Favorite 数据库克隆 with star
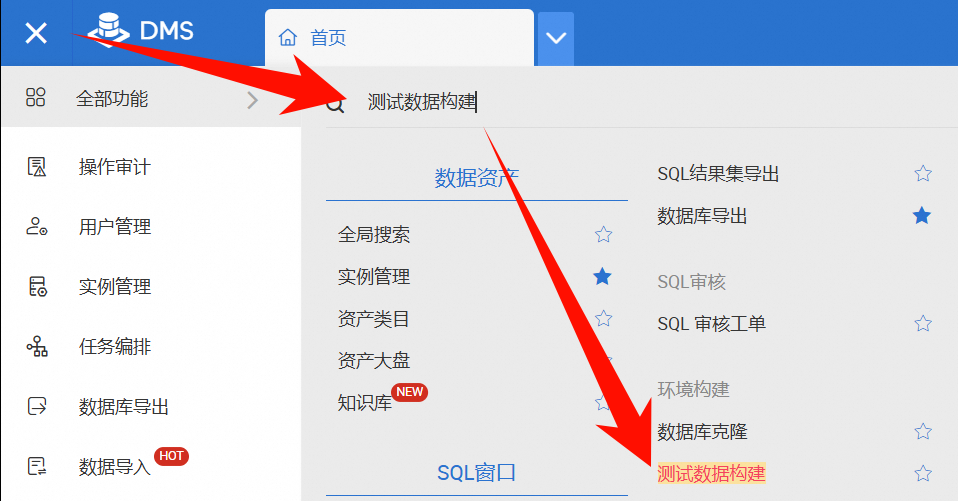 pyautogui.click(x=923, y=431)
